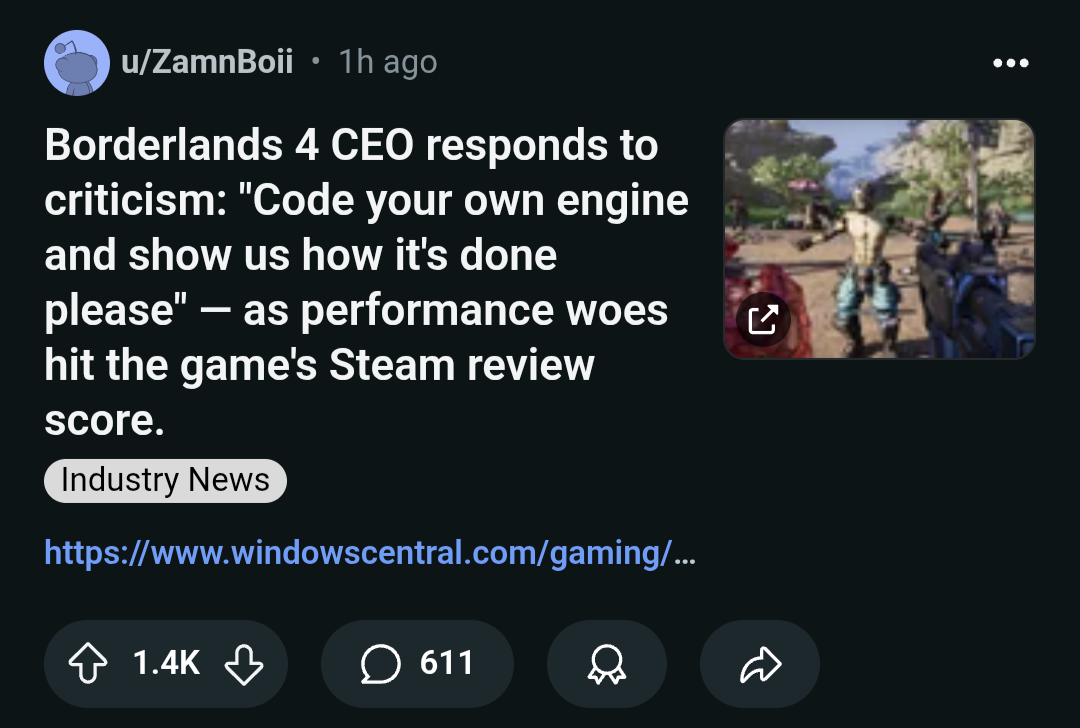1080x728 pixels.
Task: Open the post's Borderlands 4 CEO headline
Action: point(366,282)
